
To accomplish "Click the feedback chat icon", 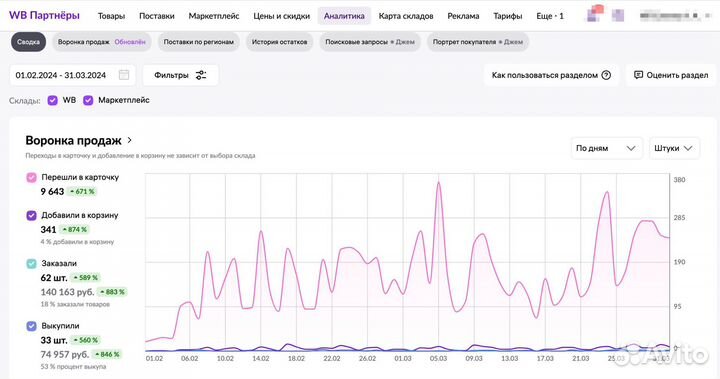I will tap(638, 75).
